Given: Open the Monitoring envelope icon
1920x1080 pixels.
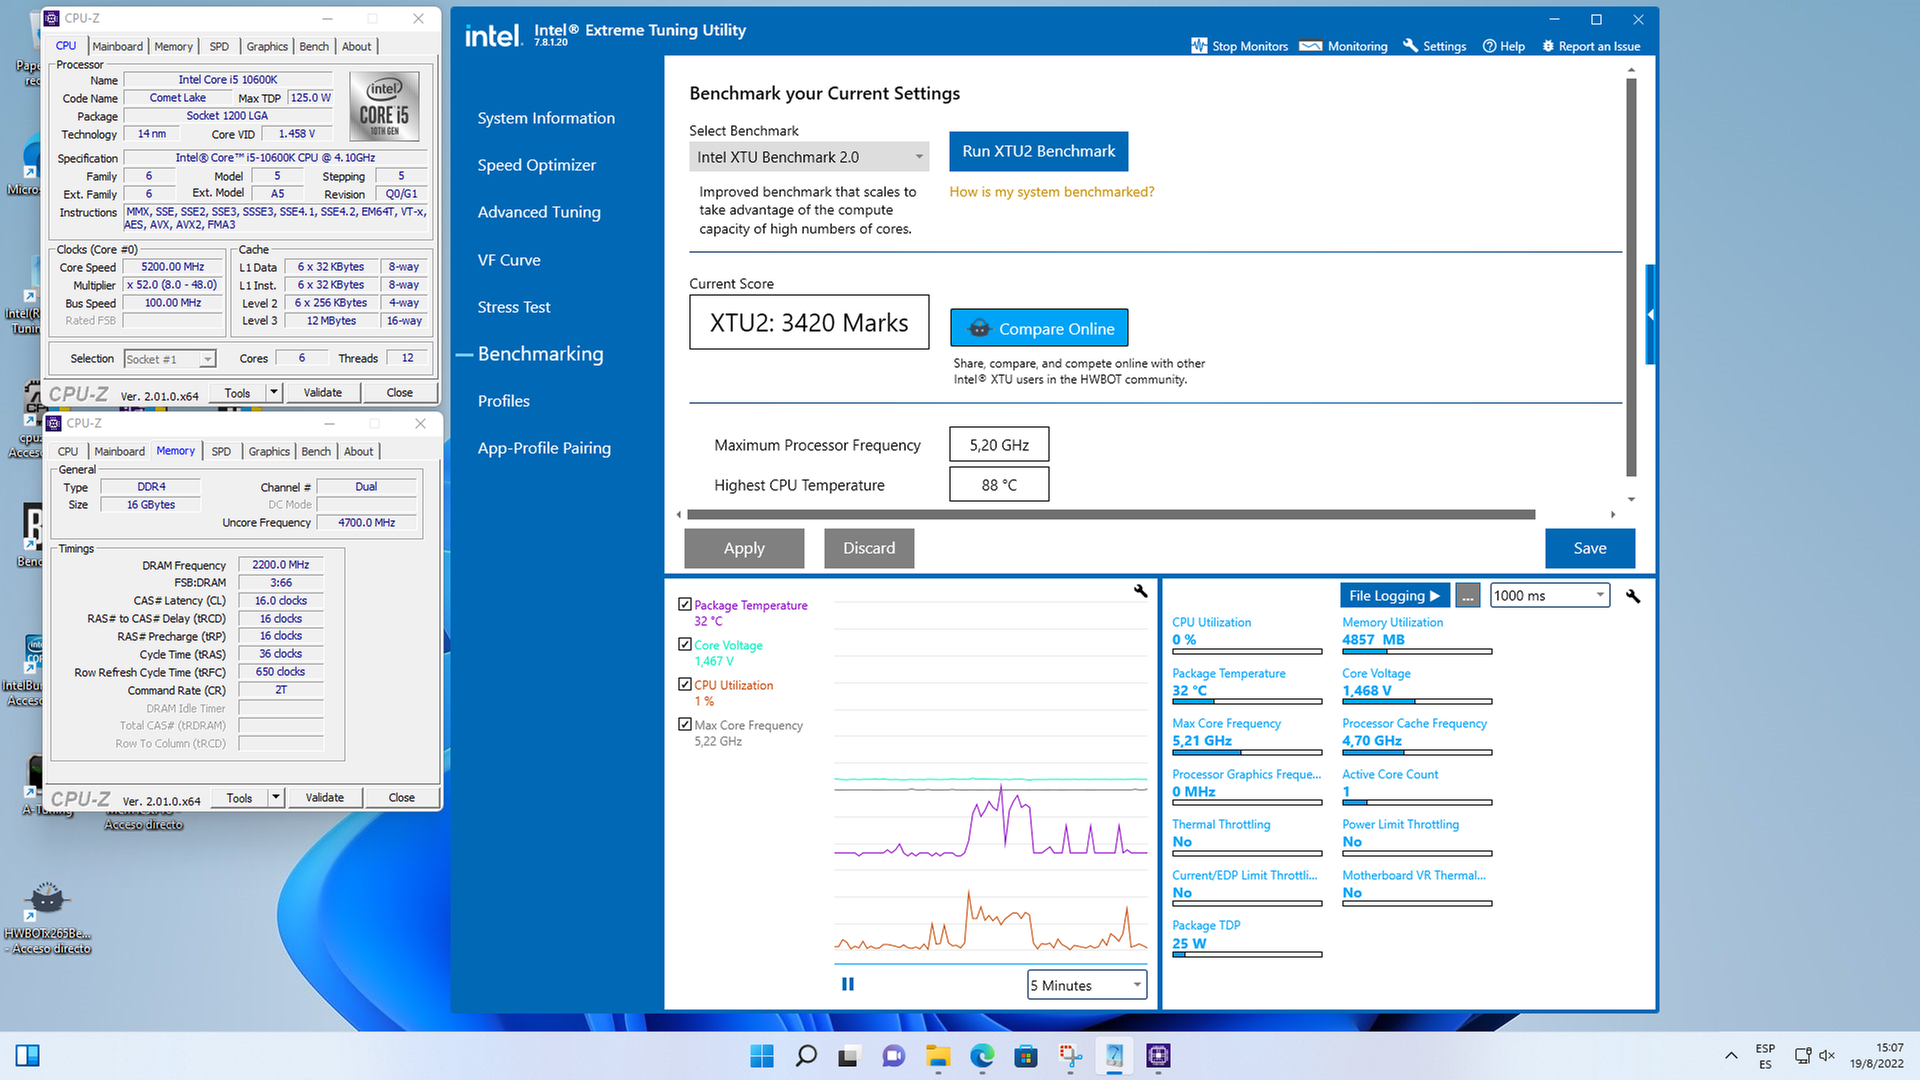Looking at the screenshot, I should [x=1311, y=46].
